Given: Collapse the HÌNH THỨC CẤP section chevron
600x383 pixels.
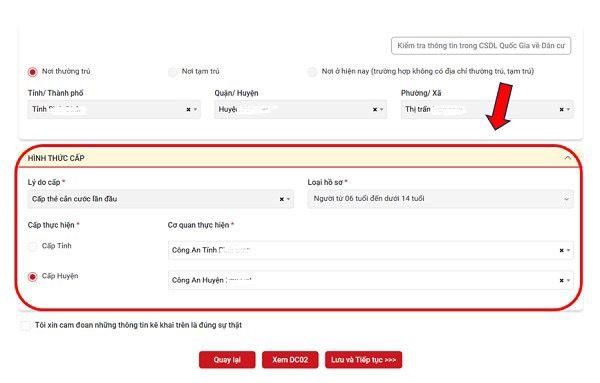Looking at the screenshot, I should point(568,158).
